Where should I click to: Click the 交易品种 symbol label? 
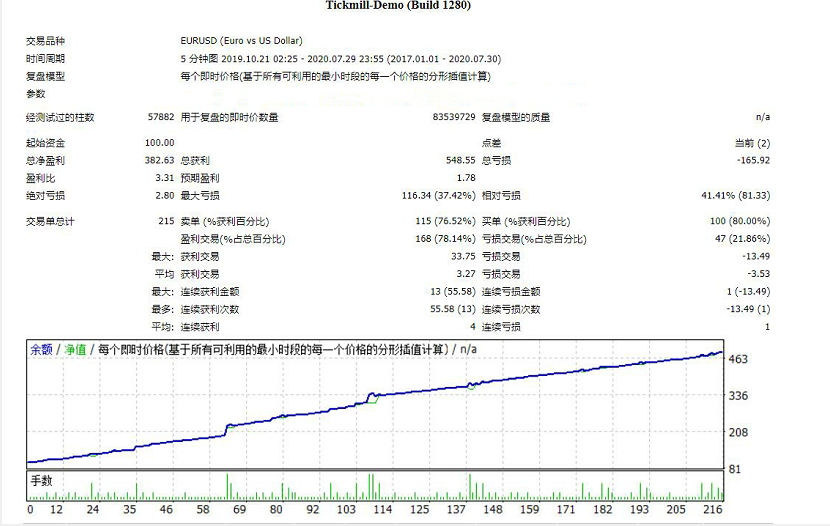click(46, 41)
